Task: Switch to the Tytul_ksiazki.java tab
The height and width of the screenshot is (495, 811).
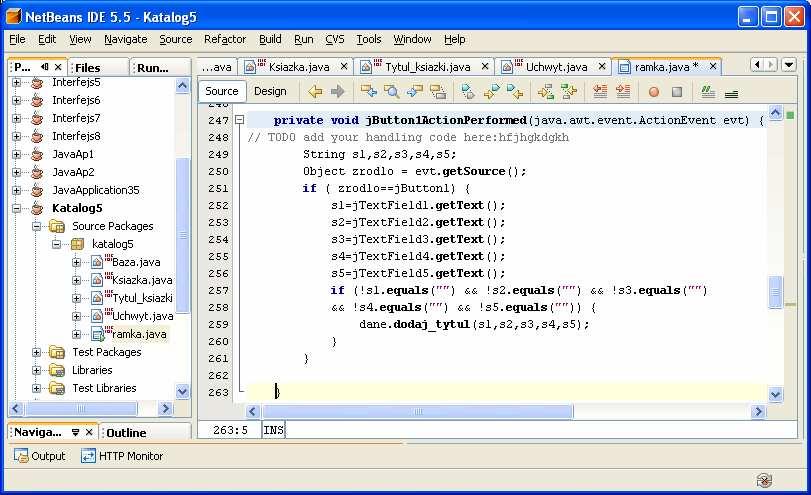Action: (x=427, y=67)
